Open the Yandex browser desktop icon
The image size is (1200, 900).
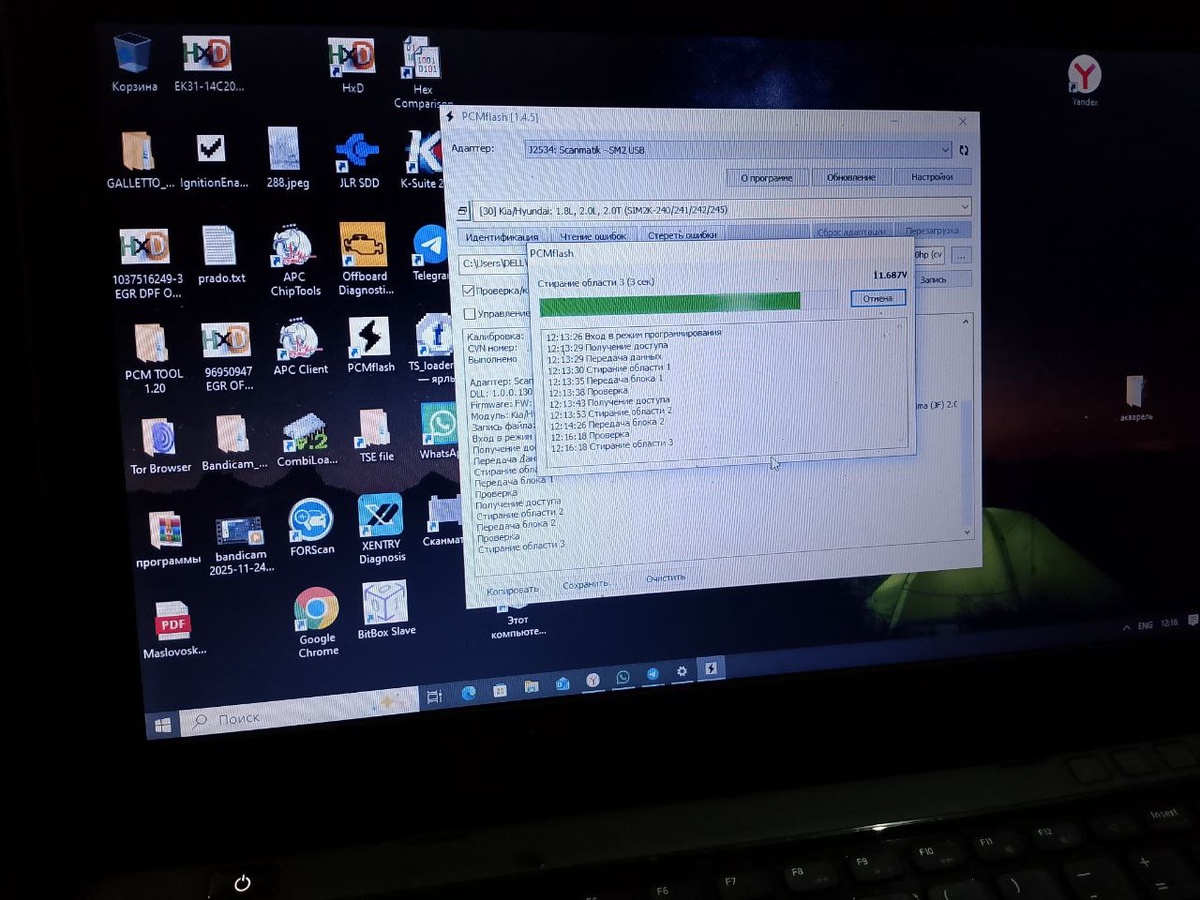1085,81
